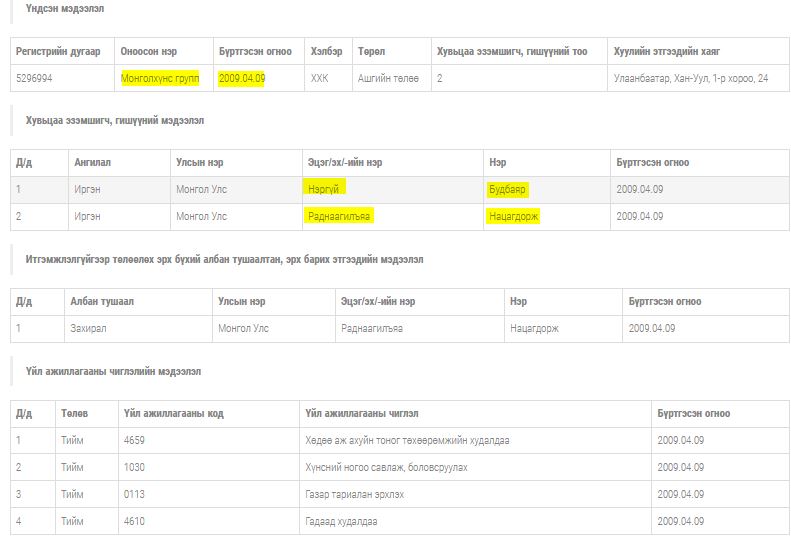Click the highlighted company name Монголхүнс групп
Image resolution: width=791 pixels, height=539 pixels.
[160, 78]
